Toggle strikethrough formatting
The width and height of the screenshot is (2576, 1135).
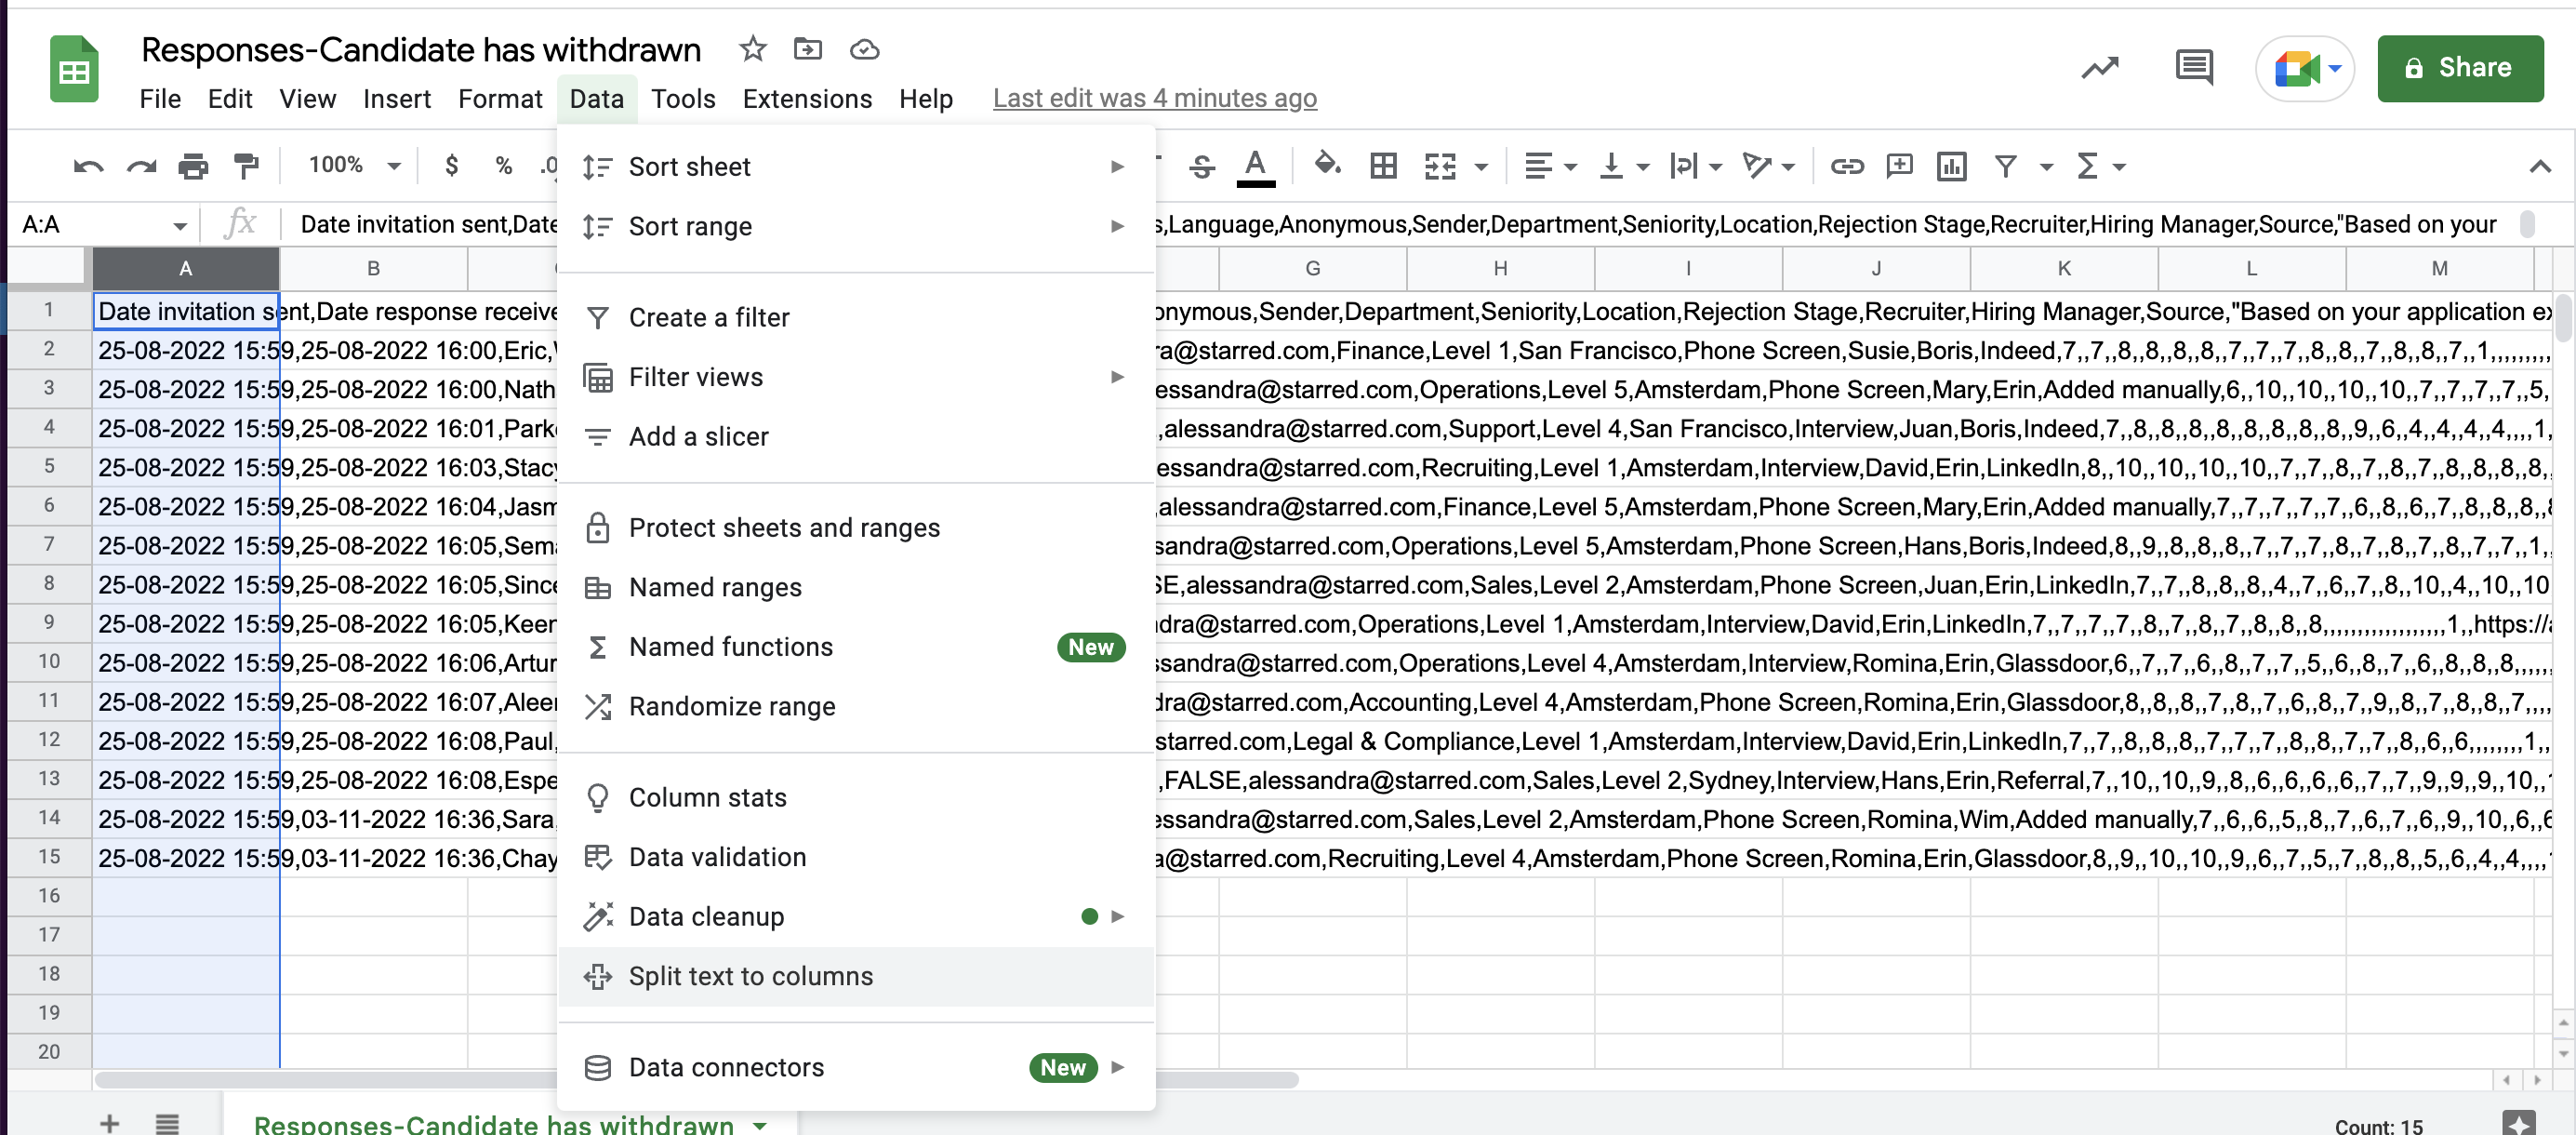(x=1202, y=166)
